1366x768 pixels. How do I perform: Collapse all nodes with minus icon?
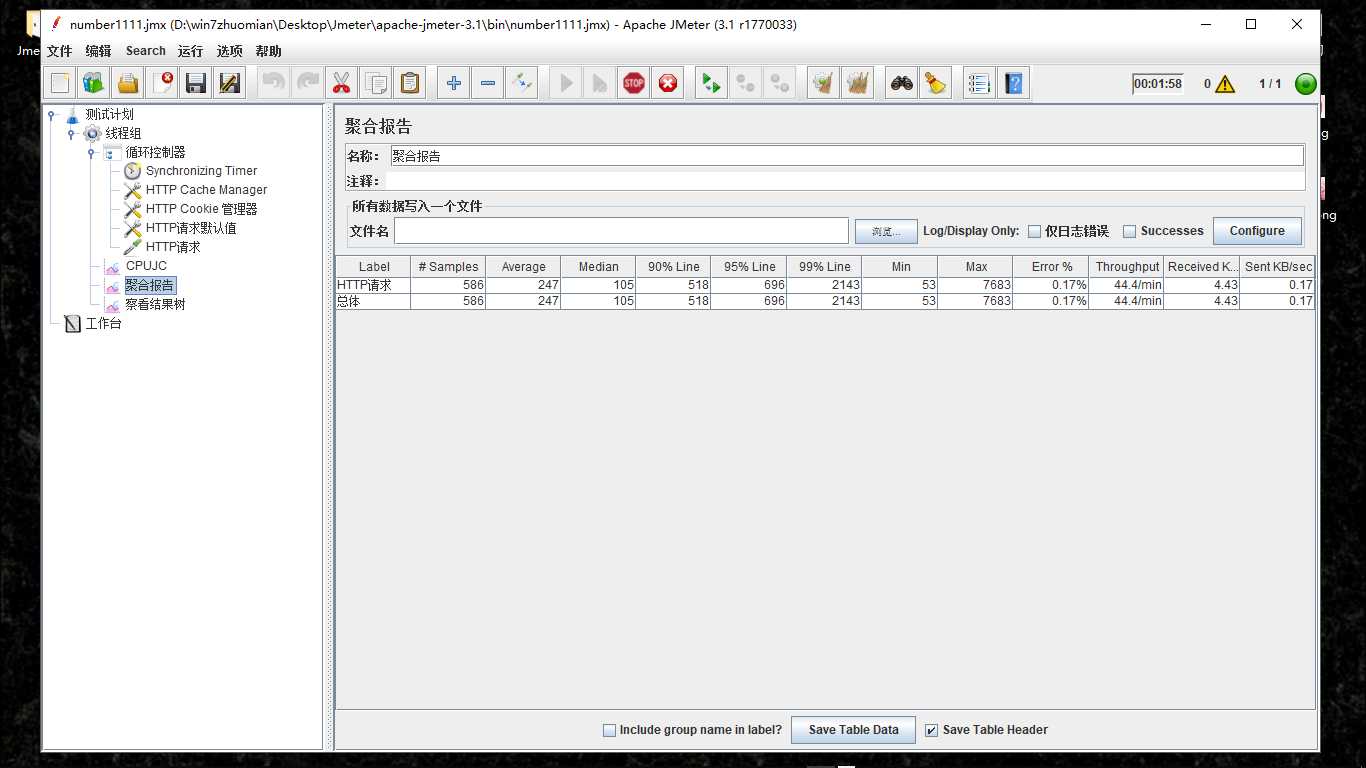click(488, 83)
